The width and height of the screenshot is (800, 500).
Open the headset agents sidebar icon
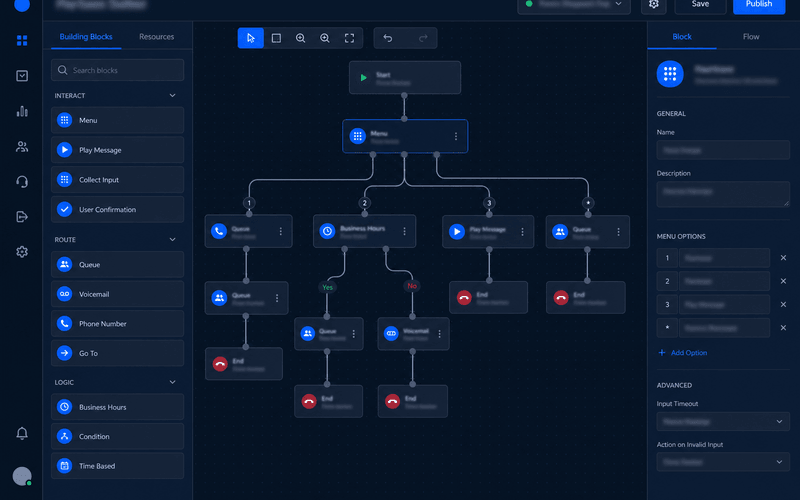click(22, 182)
